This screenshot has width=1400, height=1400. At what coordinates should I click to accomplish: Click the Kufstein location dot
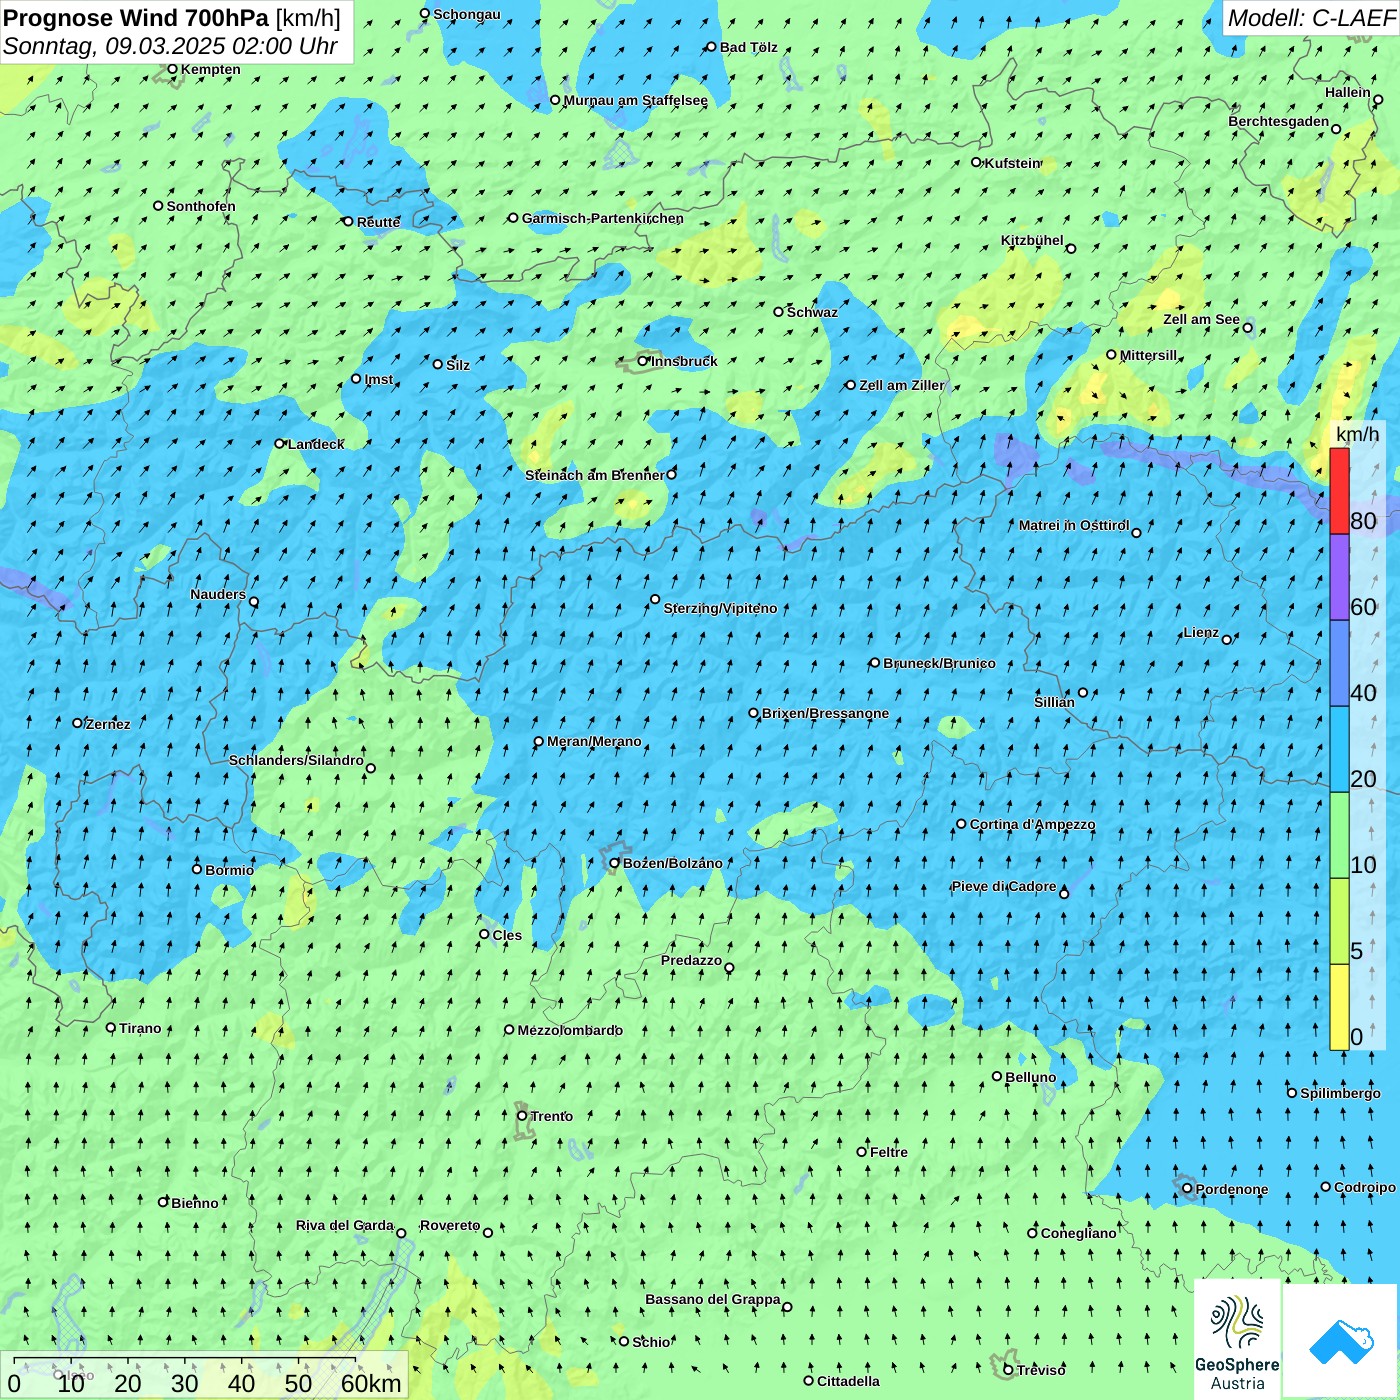(976, 162)
